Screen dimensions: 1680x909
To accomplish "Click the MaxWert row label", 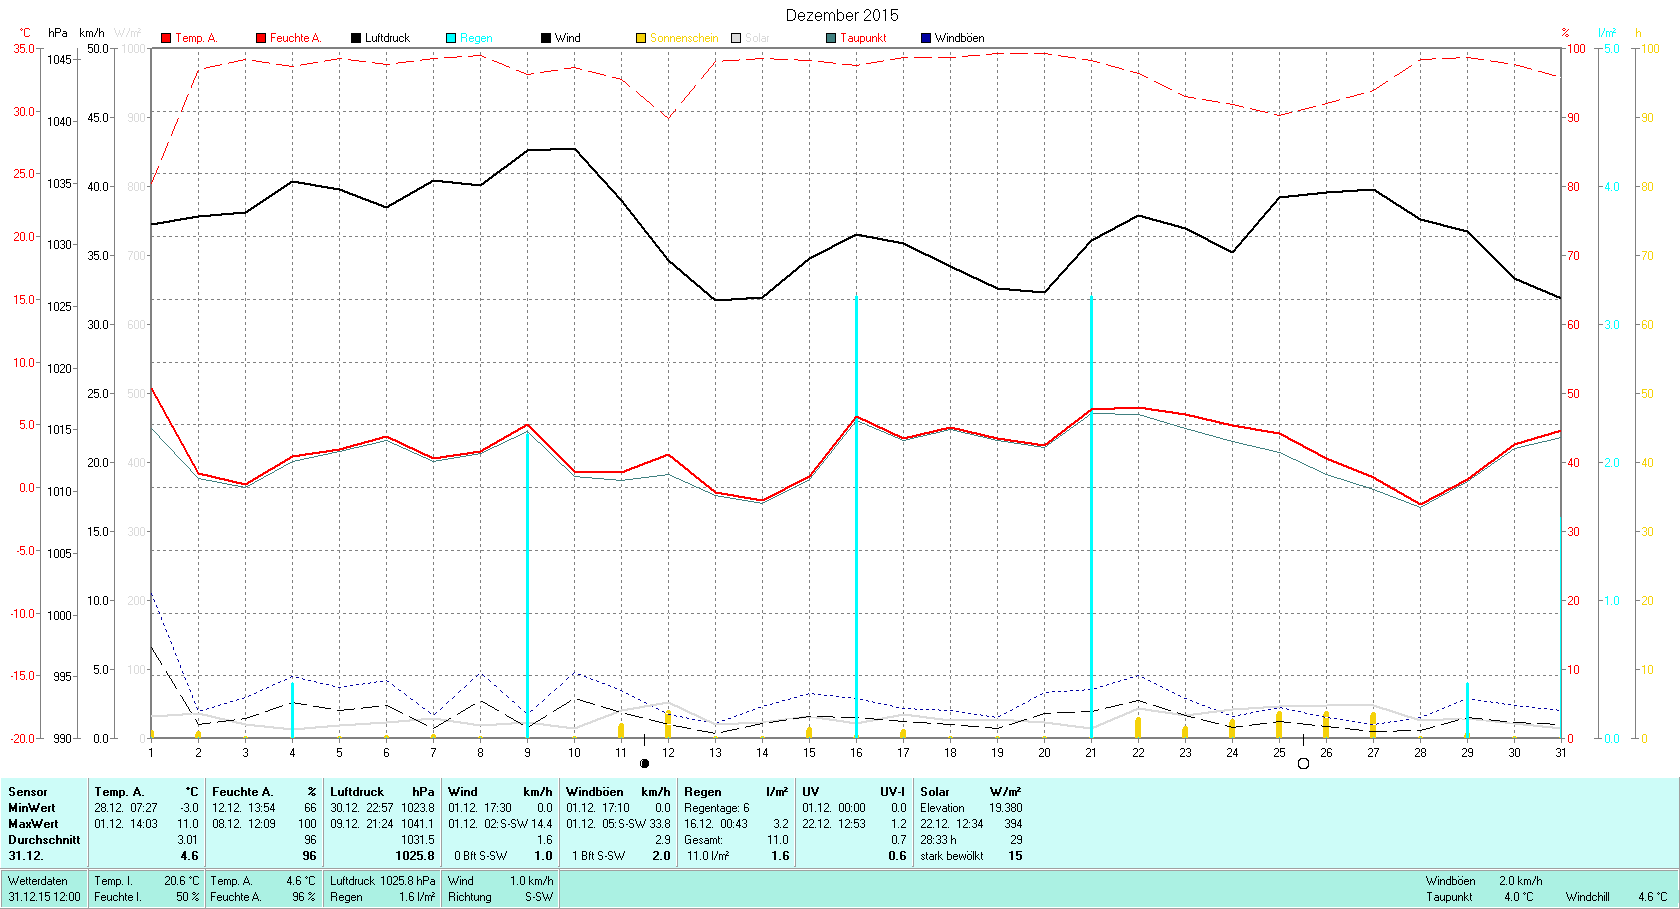I will click(x=33, y=824).
